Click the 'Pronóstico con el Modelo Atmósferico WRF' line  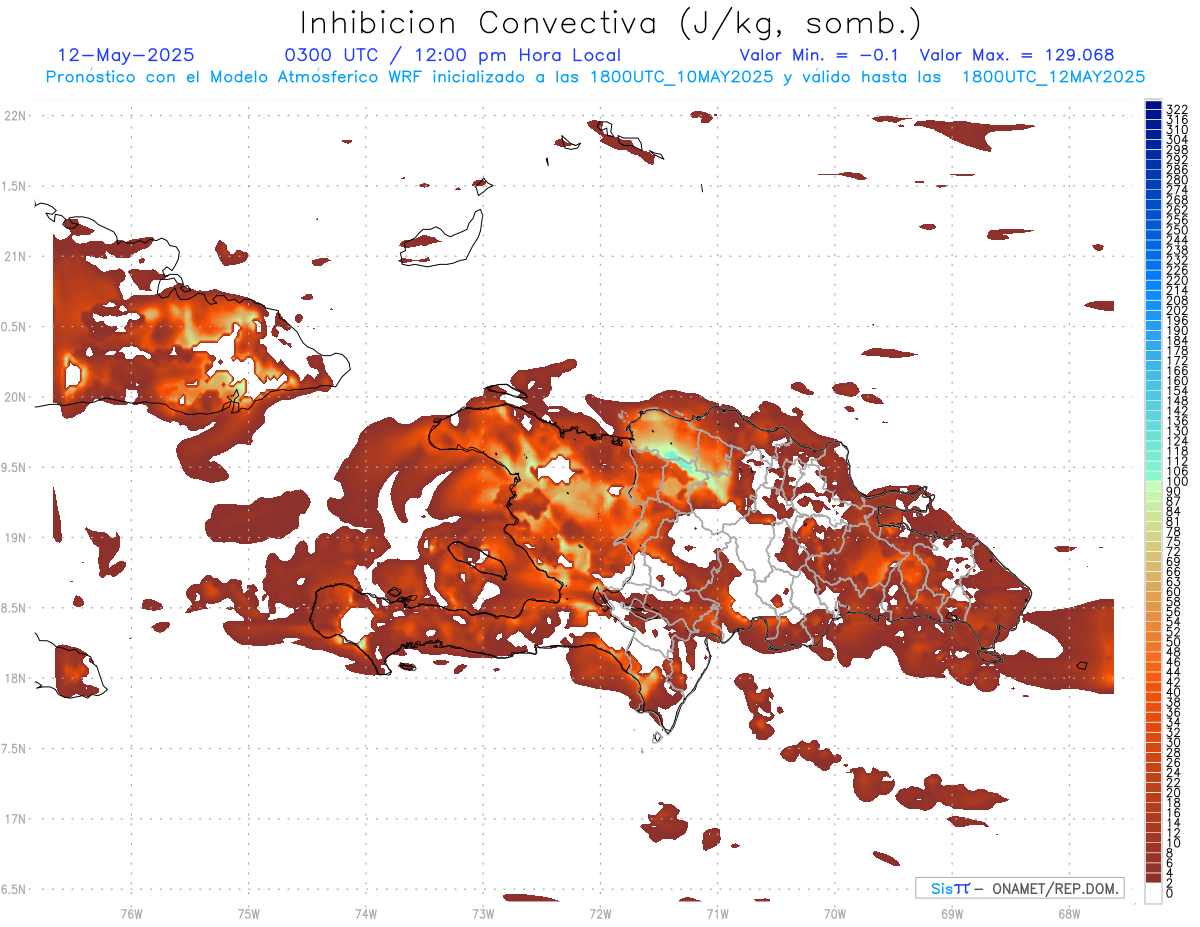point(595,76)
